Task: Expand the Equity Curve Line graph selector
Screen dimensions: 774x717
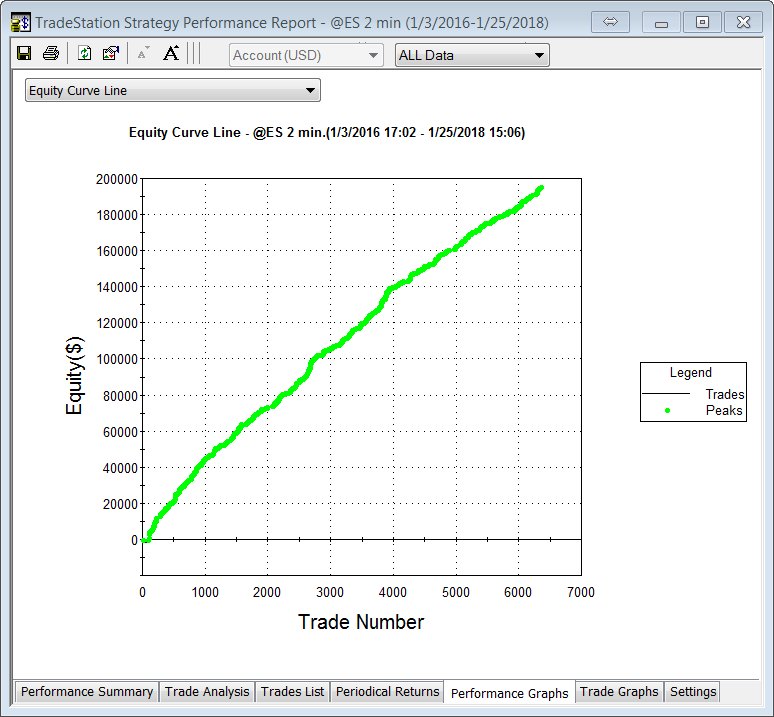Action: (172, 91)
